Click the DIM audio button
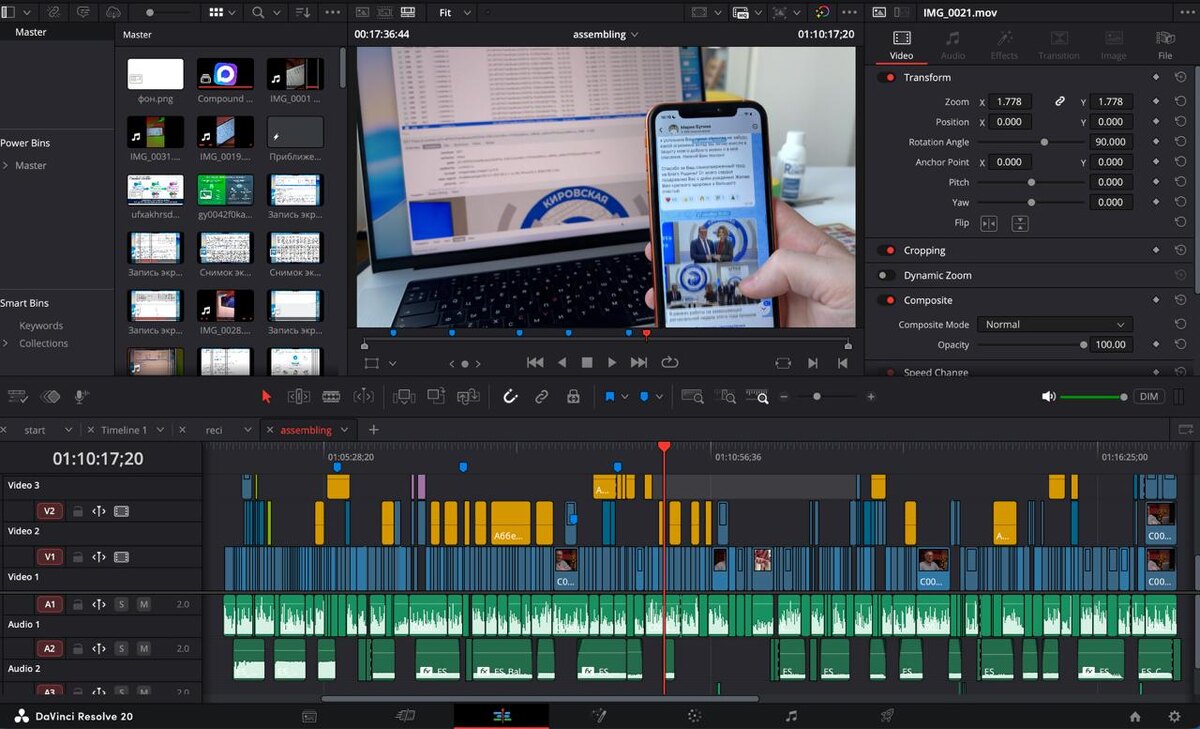The image size is (1200, 729). pyautogui.click(x=1150, y=397)
